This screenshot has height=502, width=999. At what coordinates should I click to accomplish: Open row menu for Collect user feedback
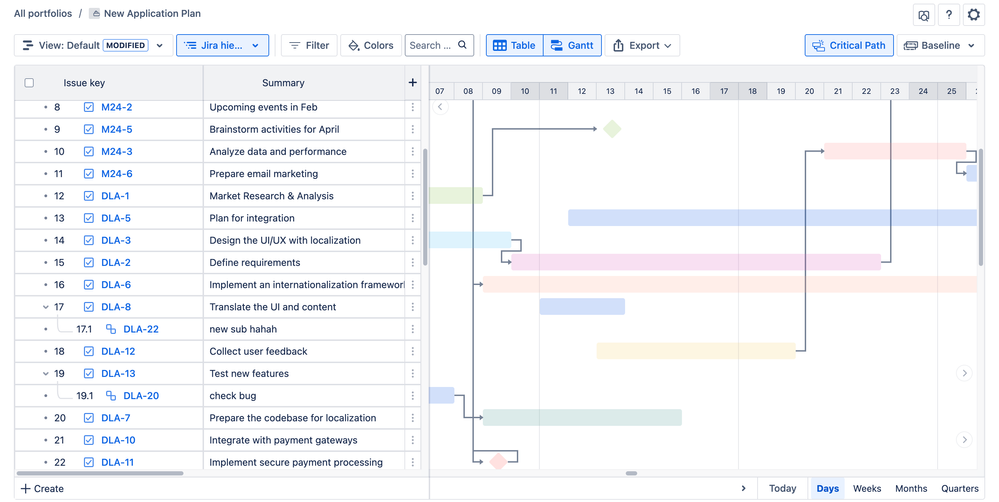point(413,351)
